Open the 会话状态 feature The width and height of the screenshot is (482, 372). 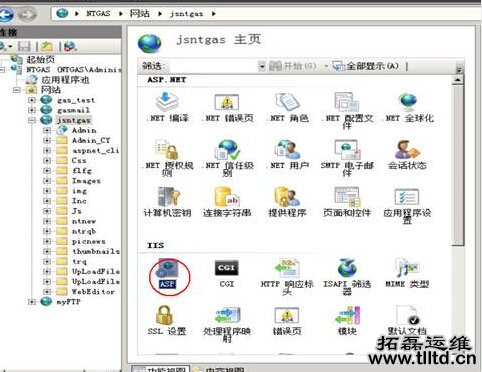point(408,155)
